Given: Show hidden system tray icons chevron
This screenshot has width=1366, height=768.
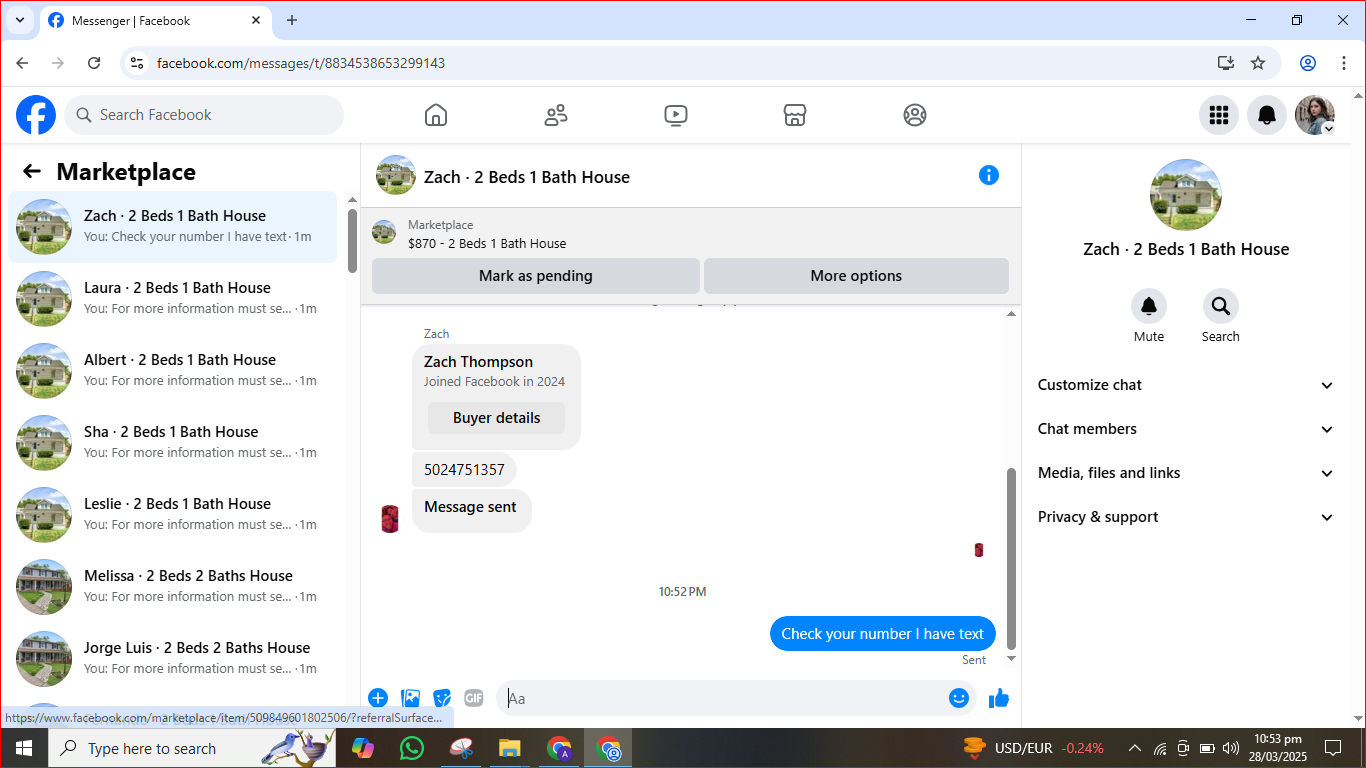Looking at the screenshot, I should point(1135,748).
